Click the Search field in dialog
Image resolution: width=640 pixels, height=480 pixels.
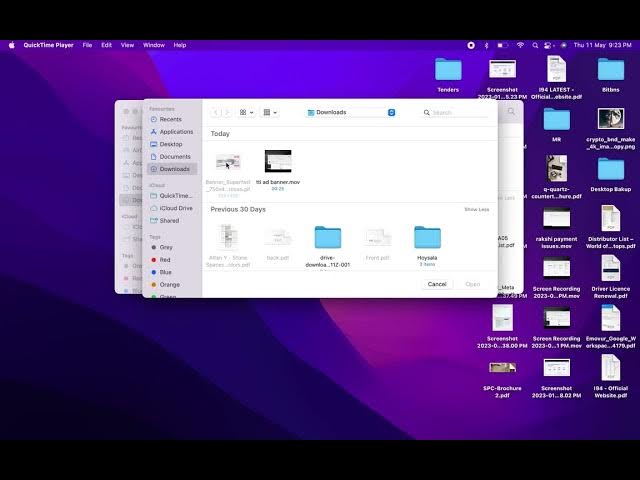coord(455,112)
